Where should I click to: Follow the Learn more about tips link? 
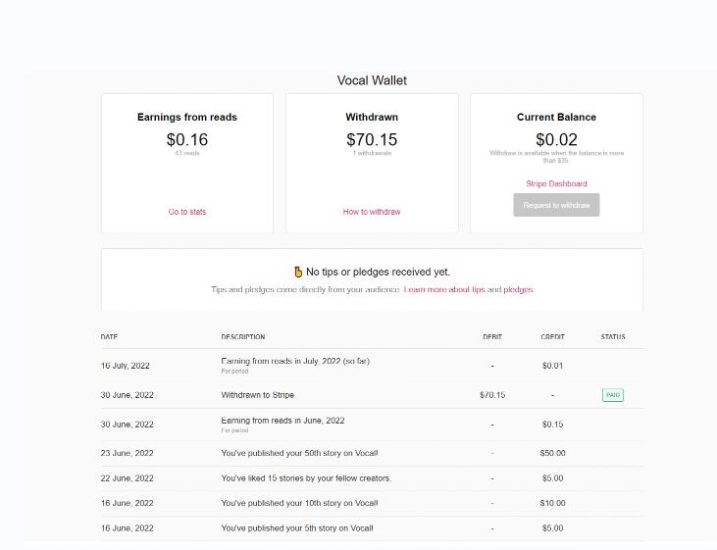click(x=443, y=289)
